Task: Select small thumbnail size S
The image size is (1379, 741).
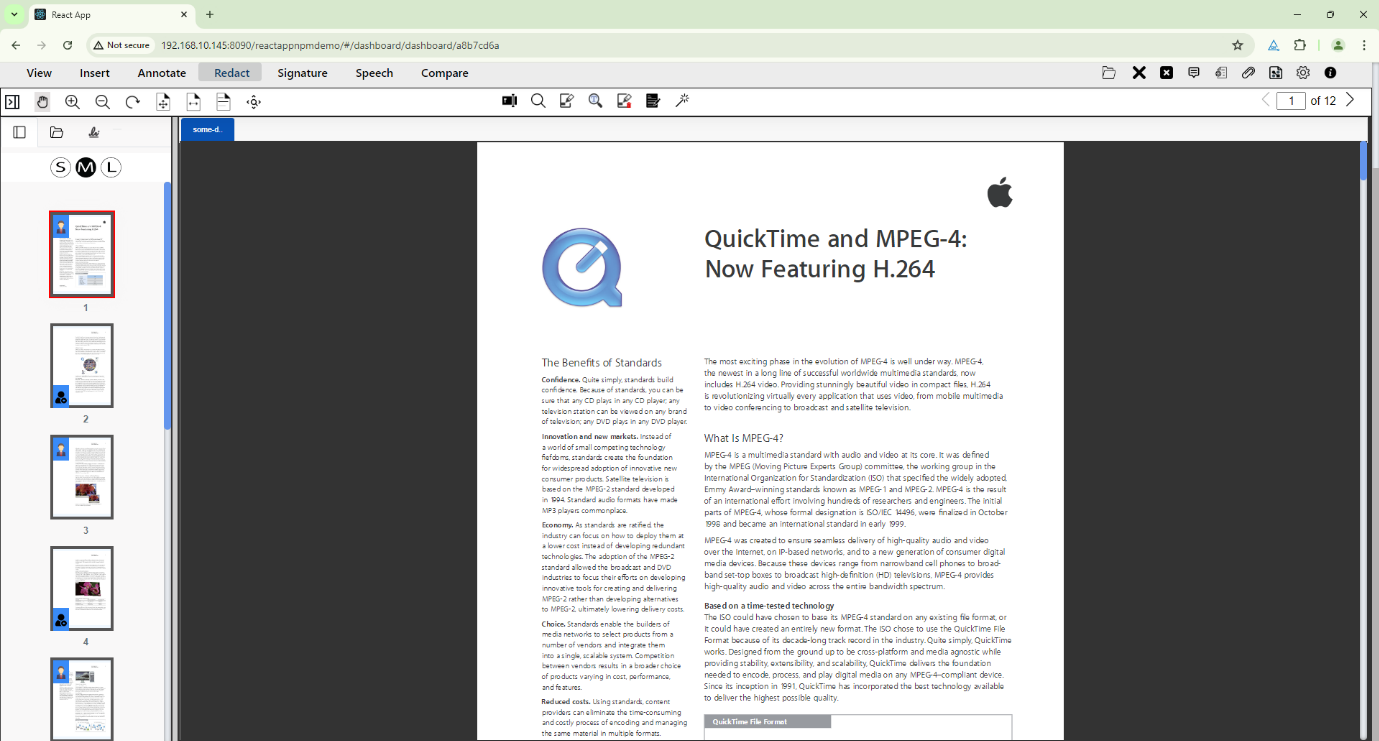Action: 60,167
